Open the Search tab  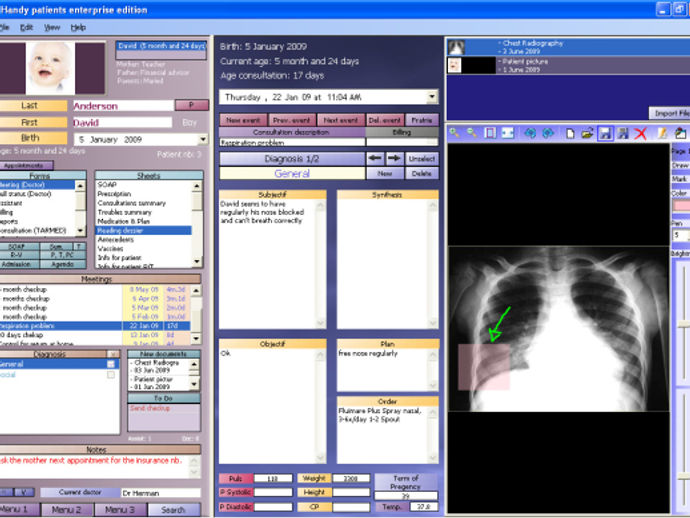[x=173, y=510]
